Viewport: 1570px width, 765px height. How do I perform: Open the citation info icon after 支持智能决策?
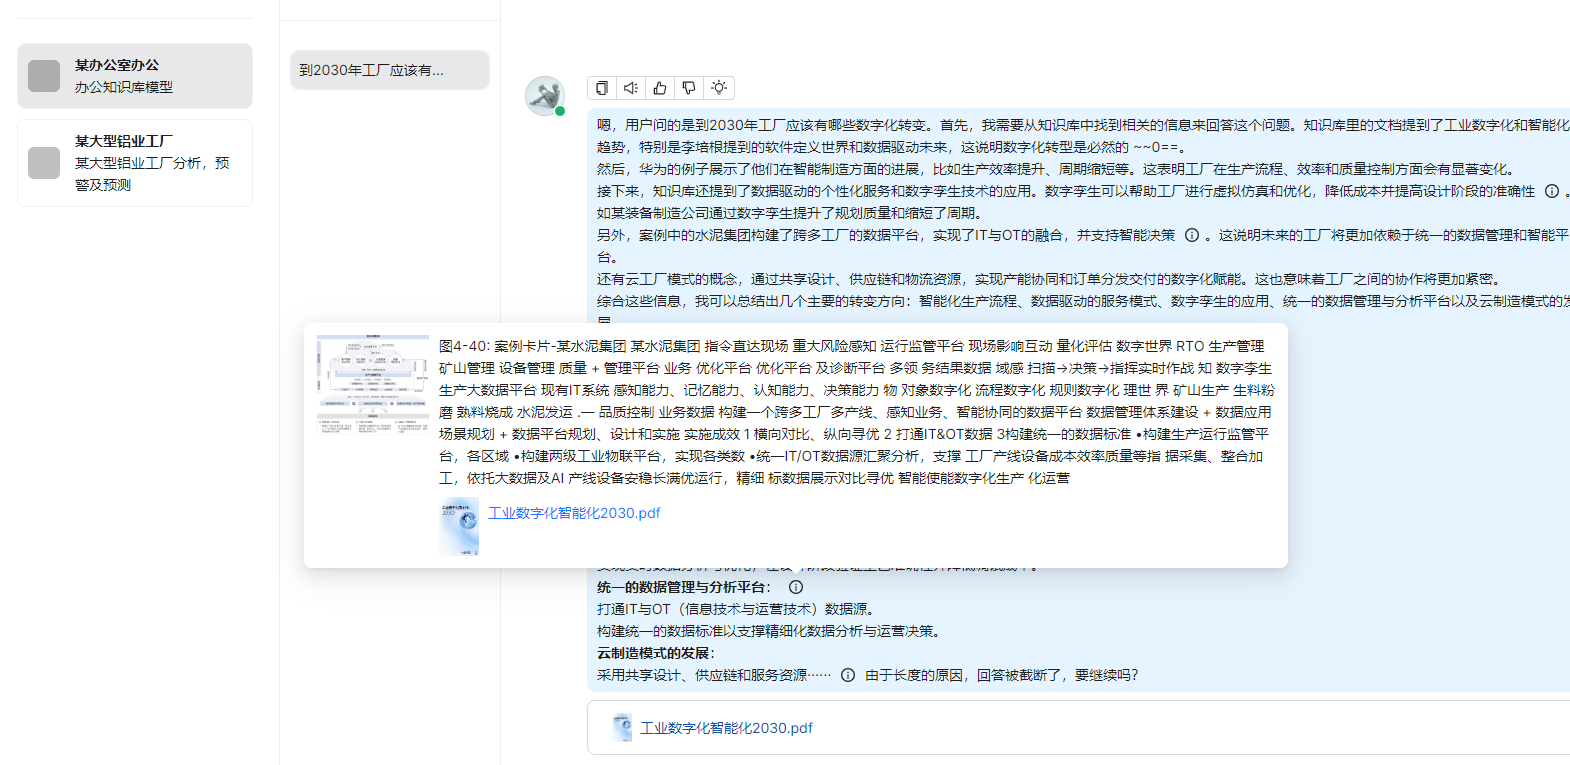[x=1192, y=235]
